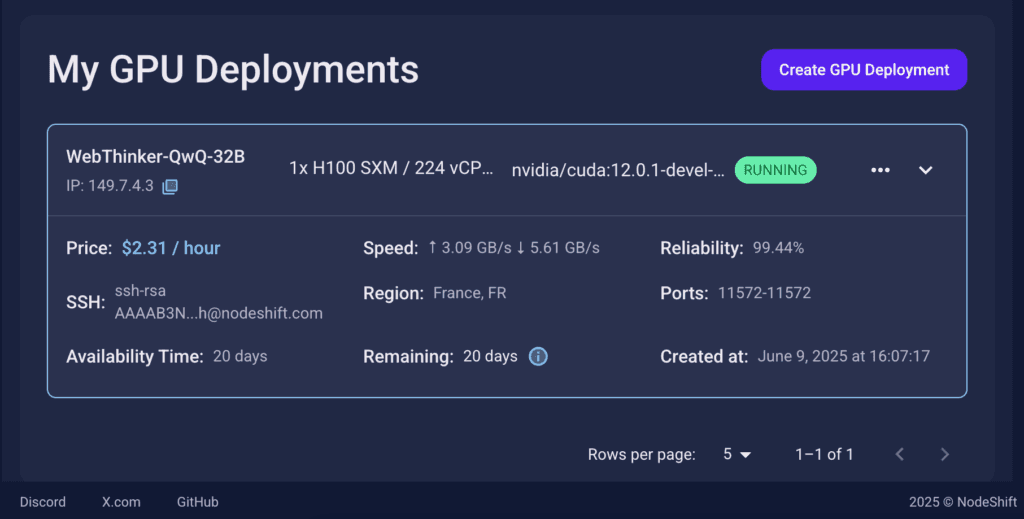Copy the deployment IP address icon

tap(170, 187)
